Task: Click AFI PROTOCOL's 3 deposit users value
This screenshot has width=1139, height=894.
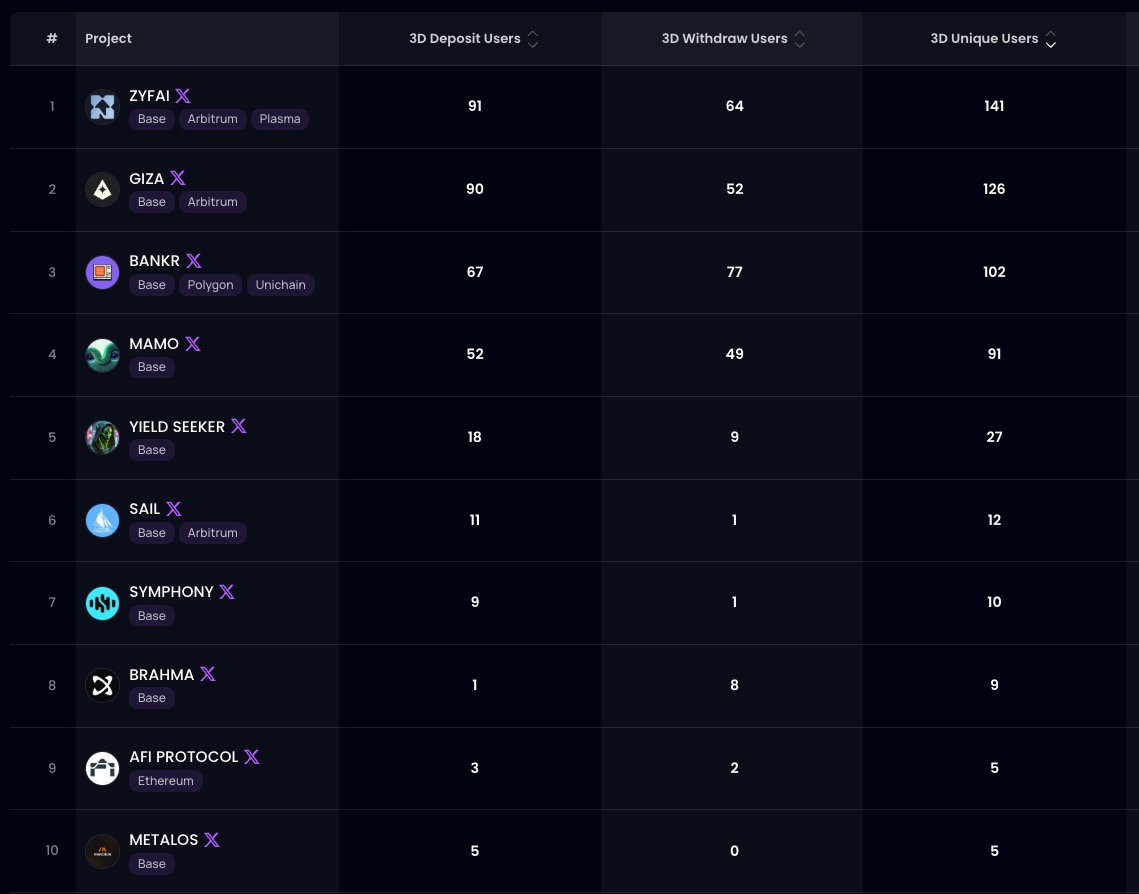Action: (x=474, y=768)
